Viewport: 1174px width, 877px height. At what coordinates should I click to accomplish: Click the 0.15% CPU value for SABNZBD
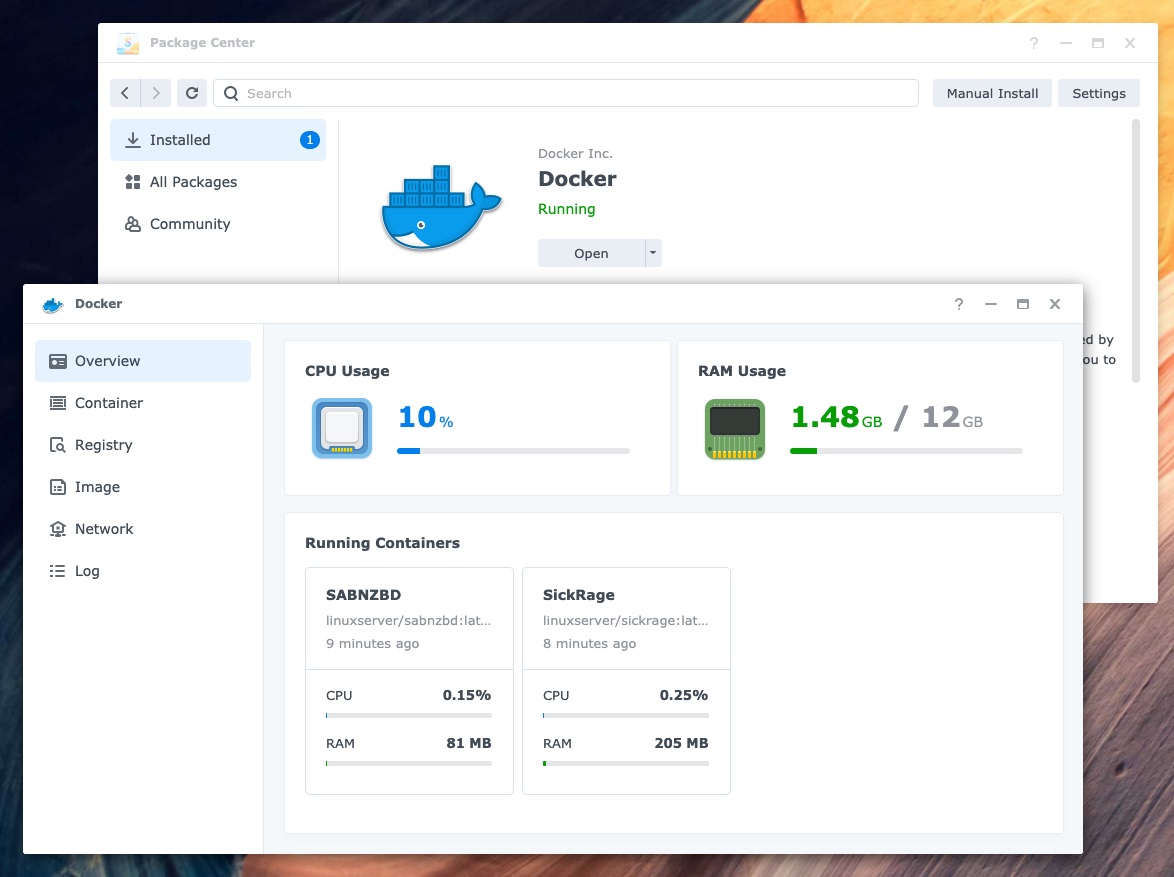tap(466, 695)
